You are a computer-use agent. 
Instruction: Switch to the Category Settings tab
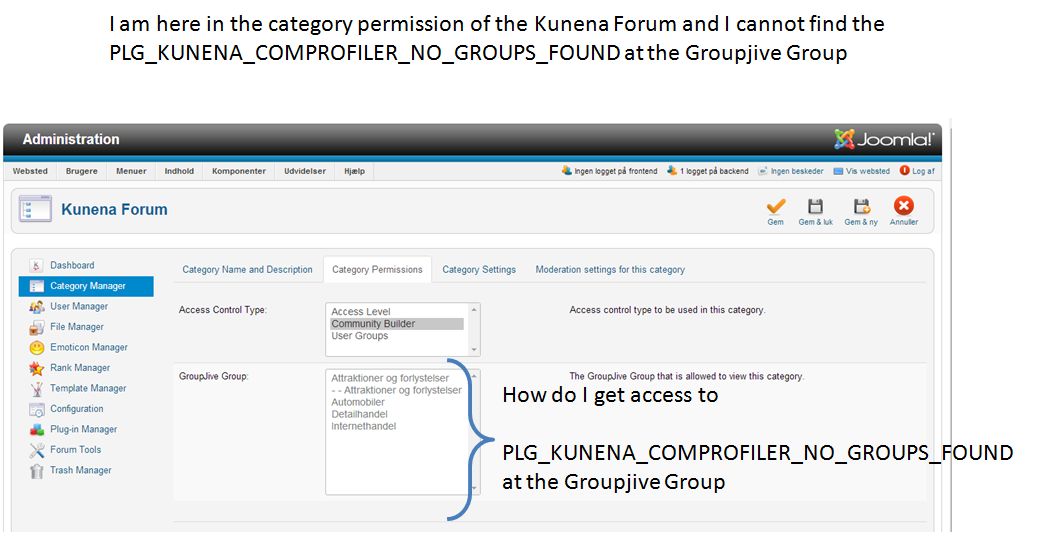click(479, 269)
